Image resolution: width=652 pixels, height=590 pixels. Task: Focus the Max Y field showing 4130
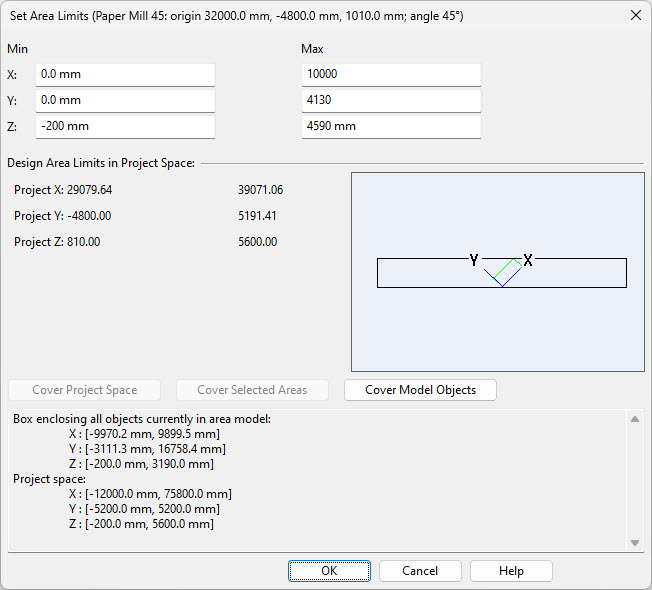click(x=390, y=101)
